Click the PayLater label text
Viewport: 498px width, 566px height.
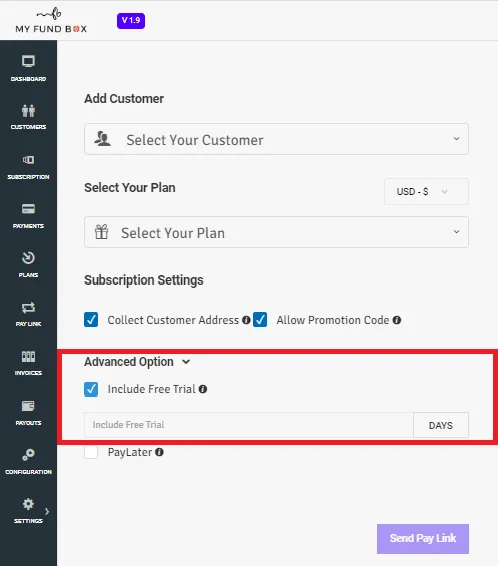click(130, 452)
